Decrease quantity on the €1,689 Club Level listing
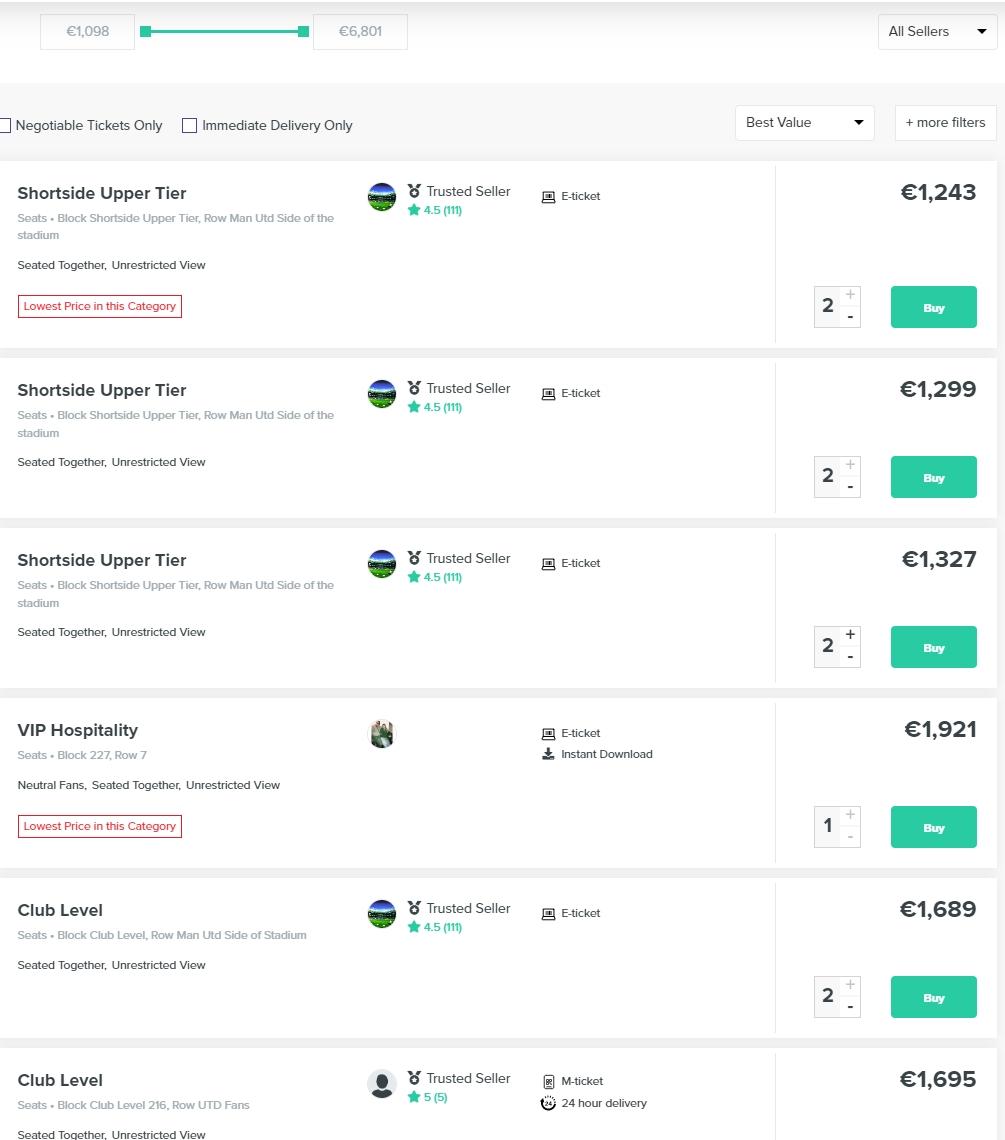The image size is (1005, 1140). [x=850, y=1007]
